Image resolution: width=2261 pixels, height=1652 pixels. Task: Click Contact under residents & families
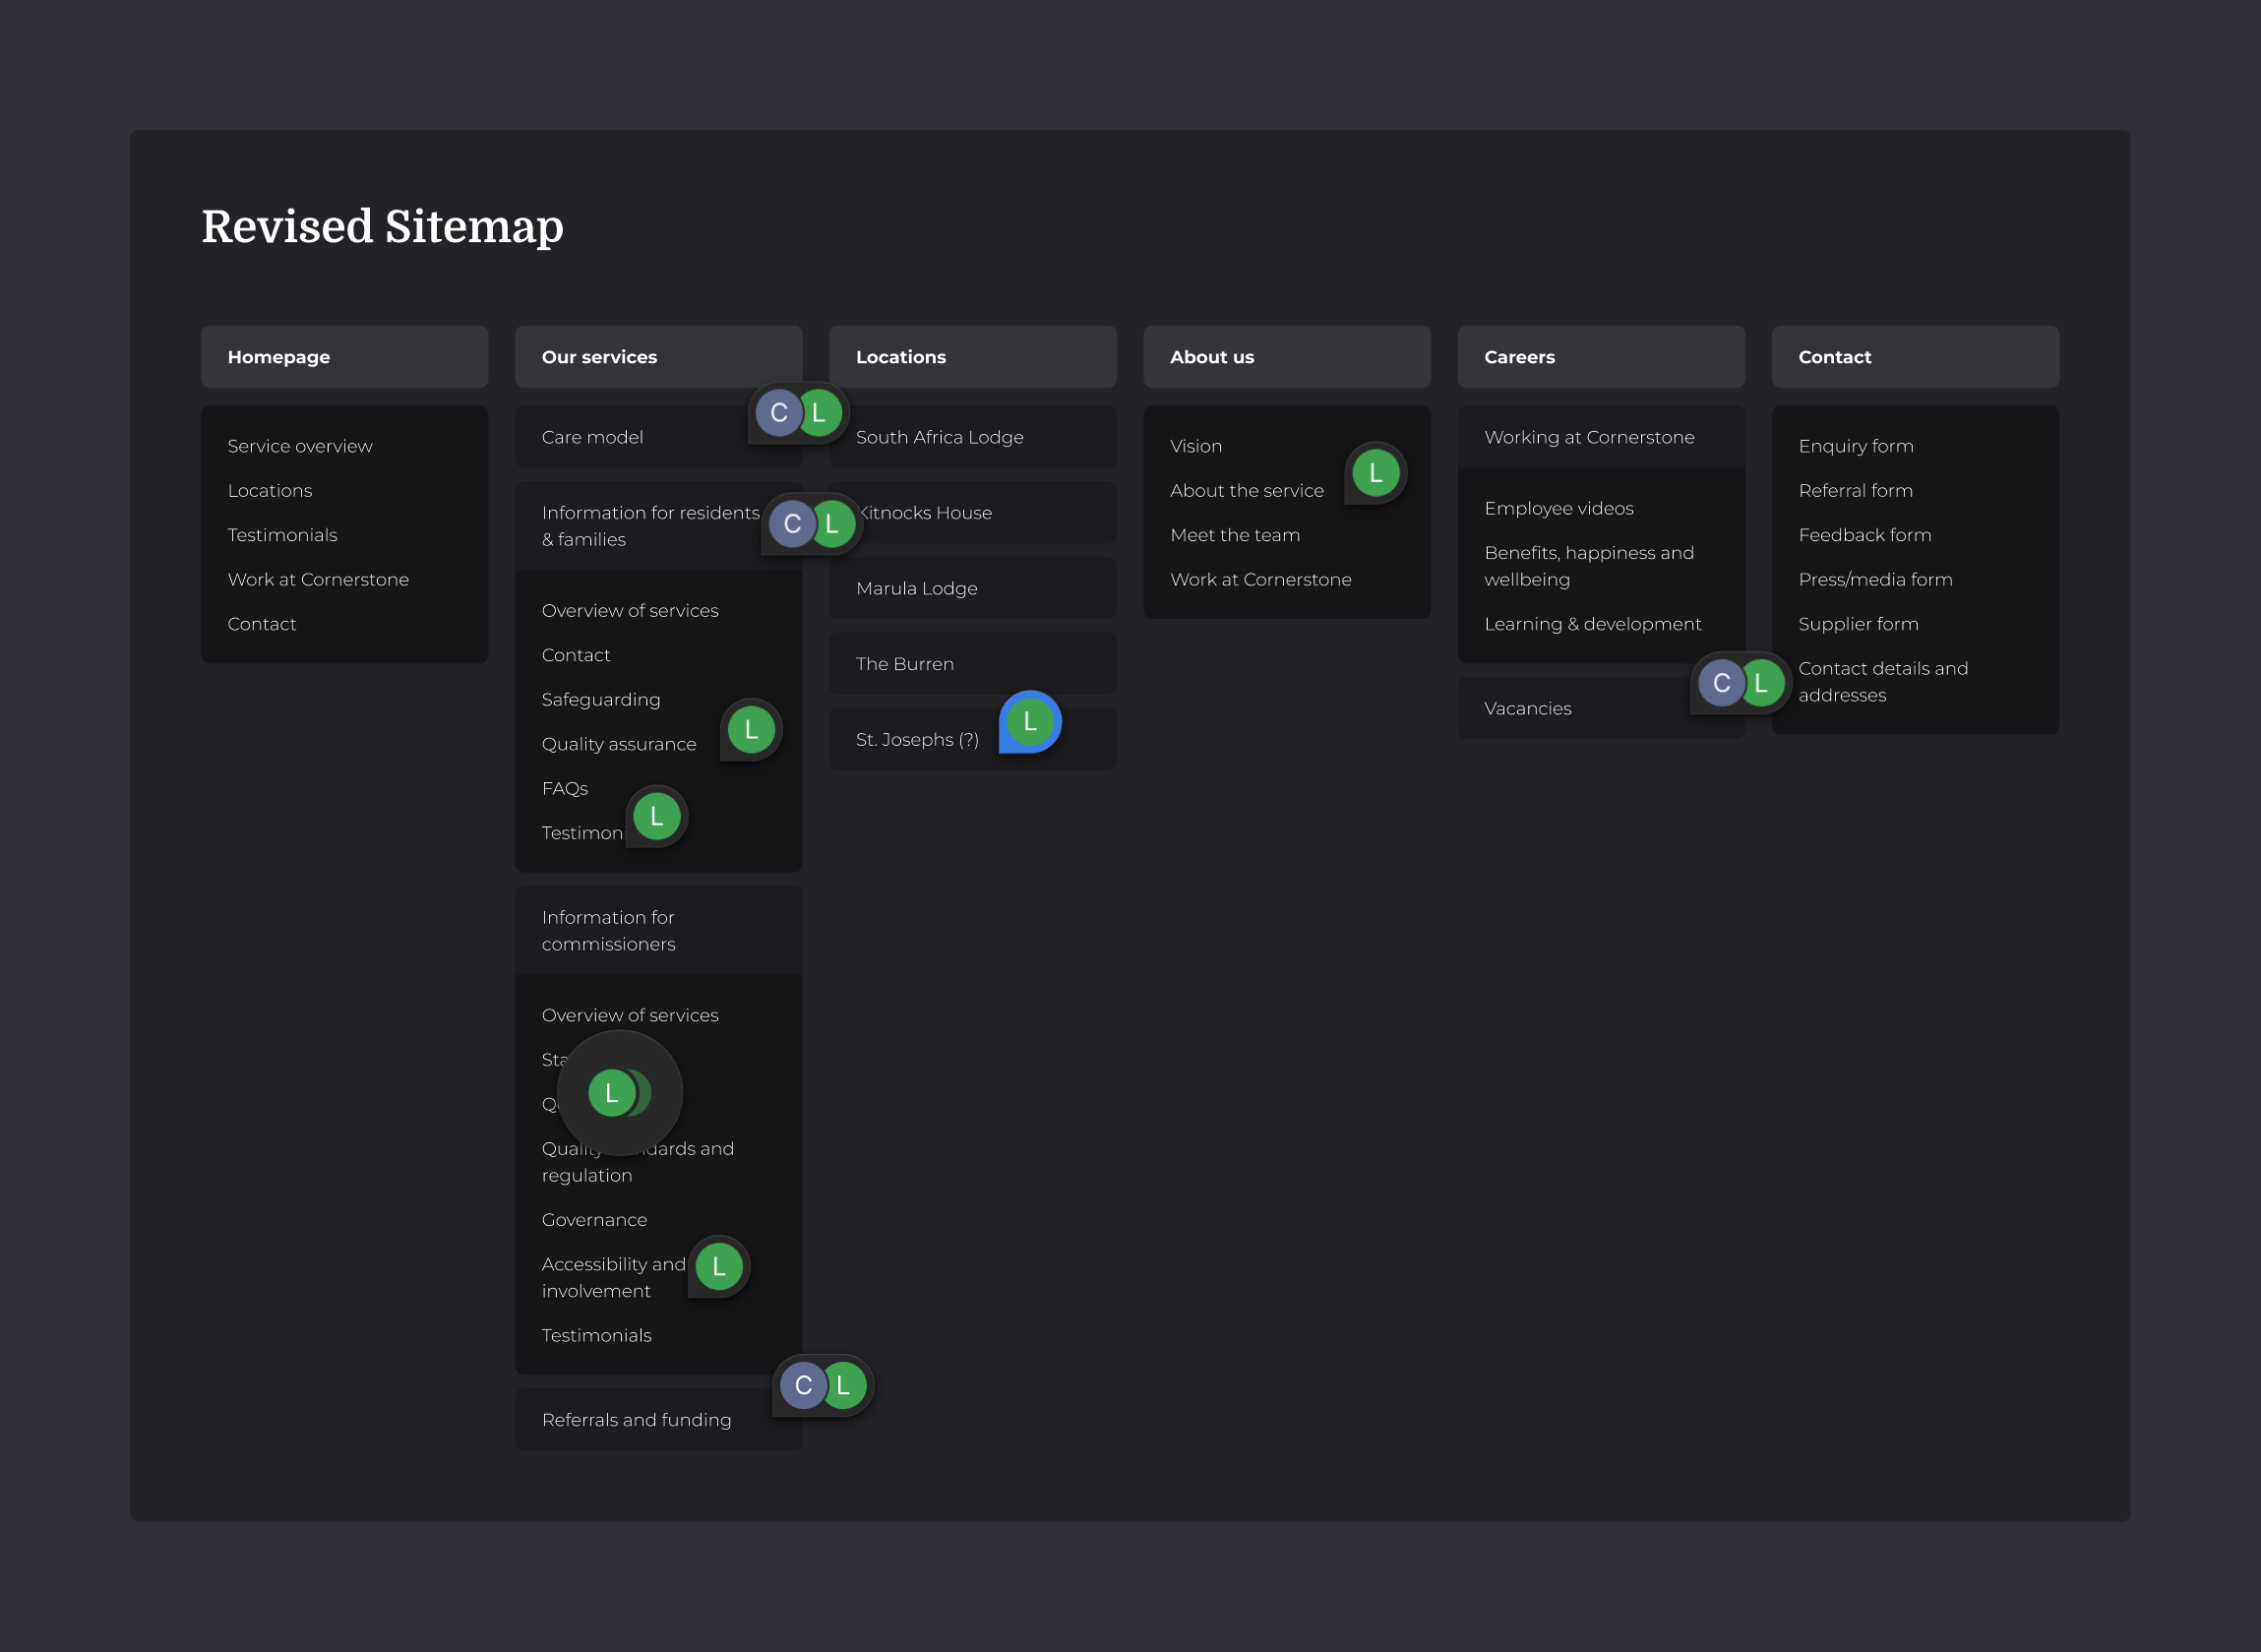tap(576, 655)
